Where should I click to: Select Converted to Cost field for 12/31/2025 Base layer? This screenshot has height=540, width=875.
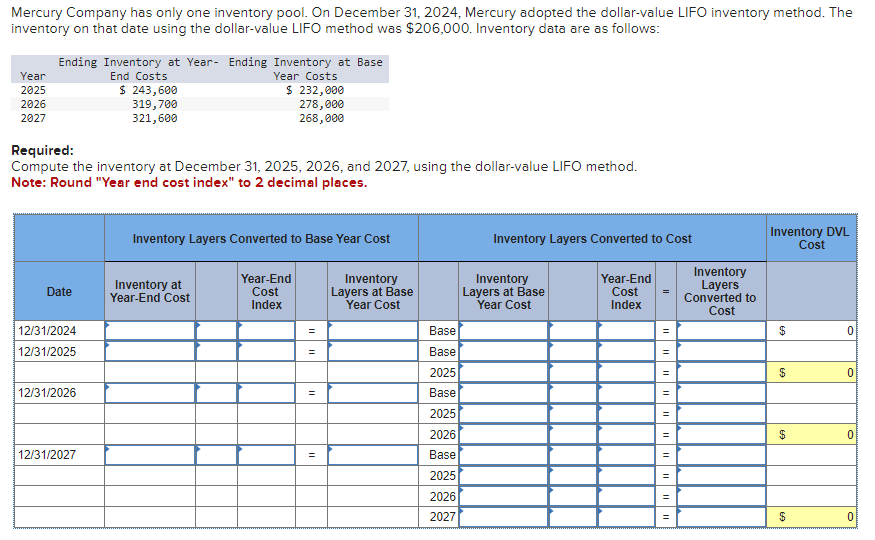click(x=721, y=351)
